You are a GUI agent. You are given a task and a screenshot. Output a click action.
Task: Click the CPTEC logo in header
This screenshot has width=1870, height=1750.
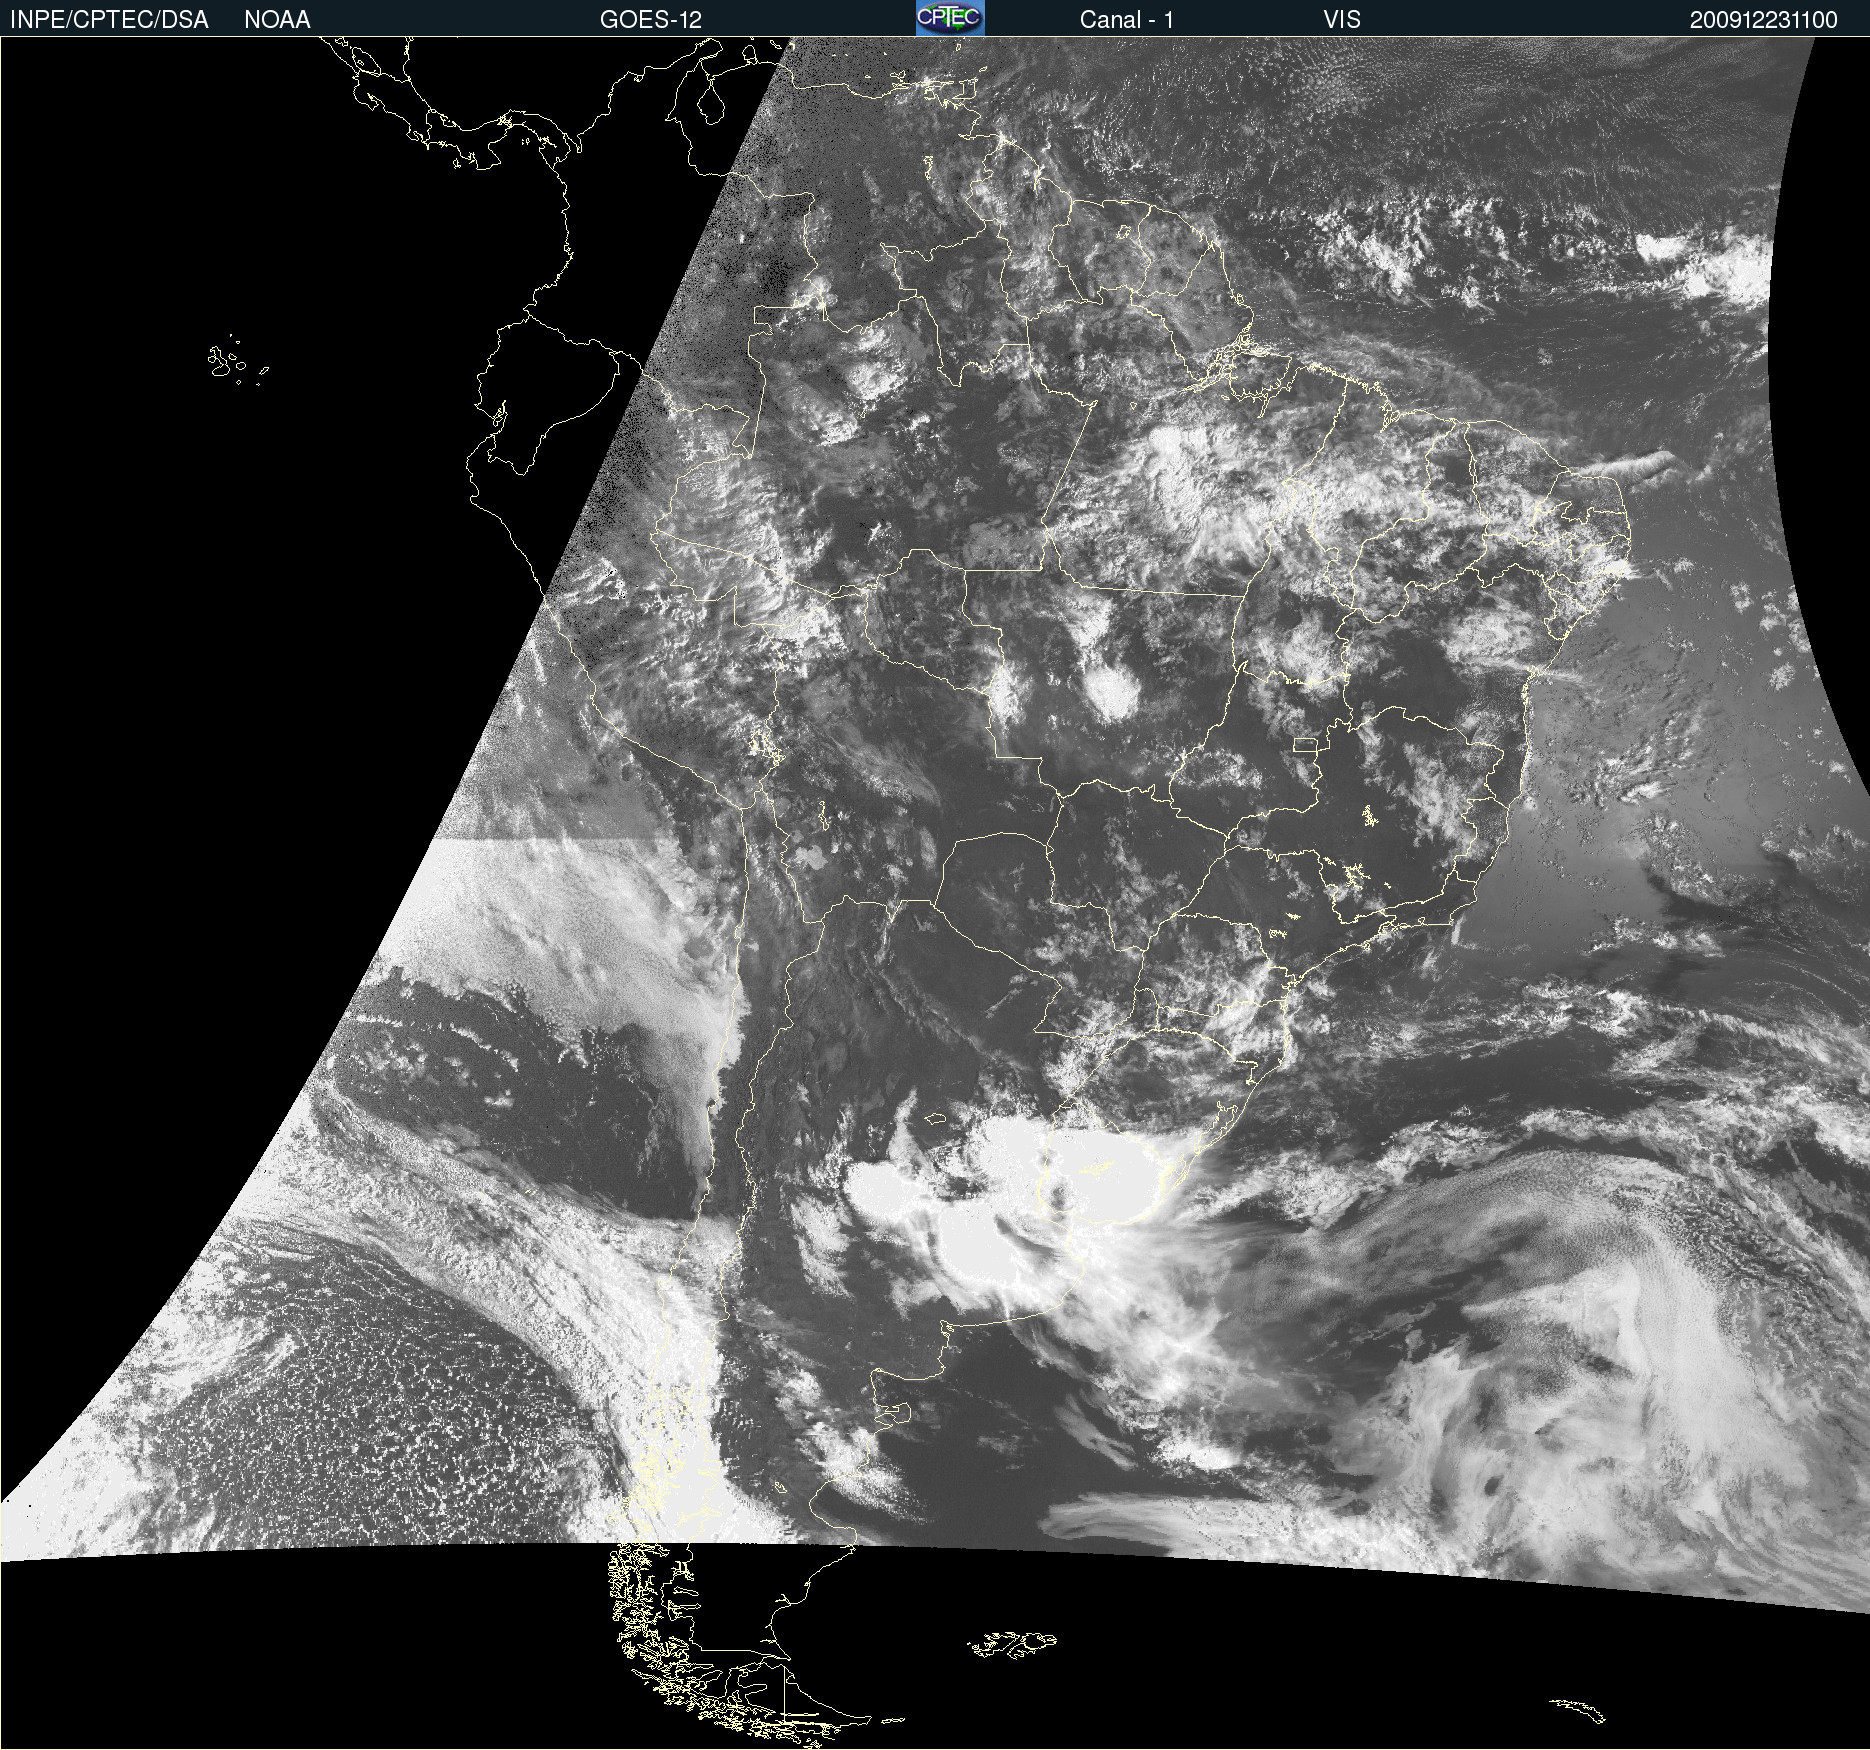point(950,18)
